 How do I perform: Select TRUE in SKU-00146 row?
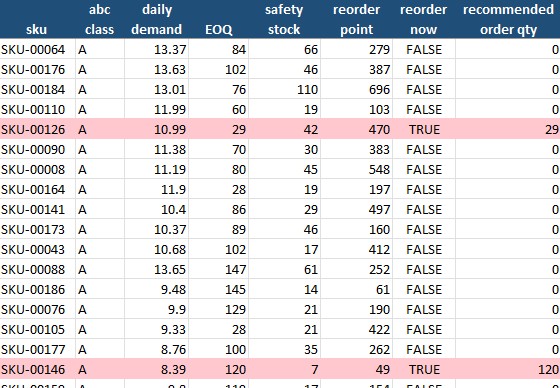pyautogui.click(x=424, y=369)
